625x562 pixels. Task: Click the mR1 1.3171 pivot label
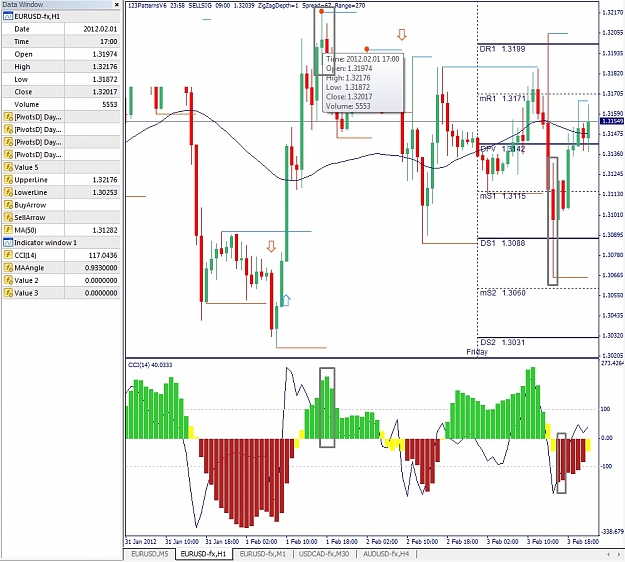(x=503, y=98)
